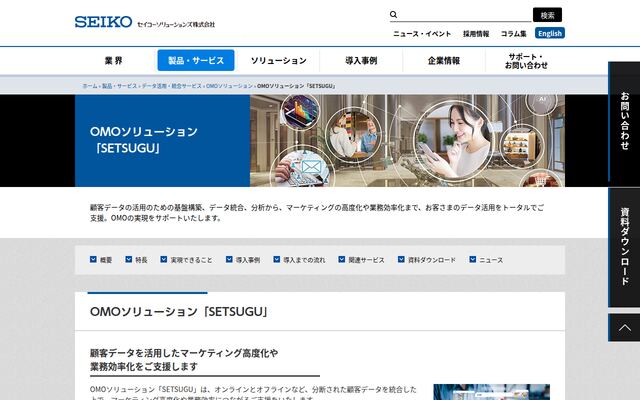Jump to ニュース section anchor

pyautogui.click(x=491, y=260)
